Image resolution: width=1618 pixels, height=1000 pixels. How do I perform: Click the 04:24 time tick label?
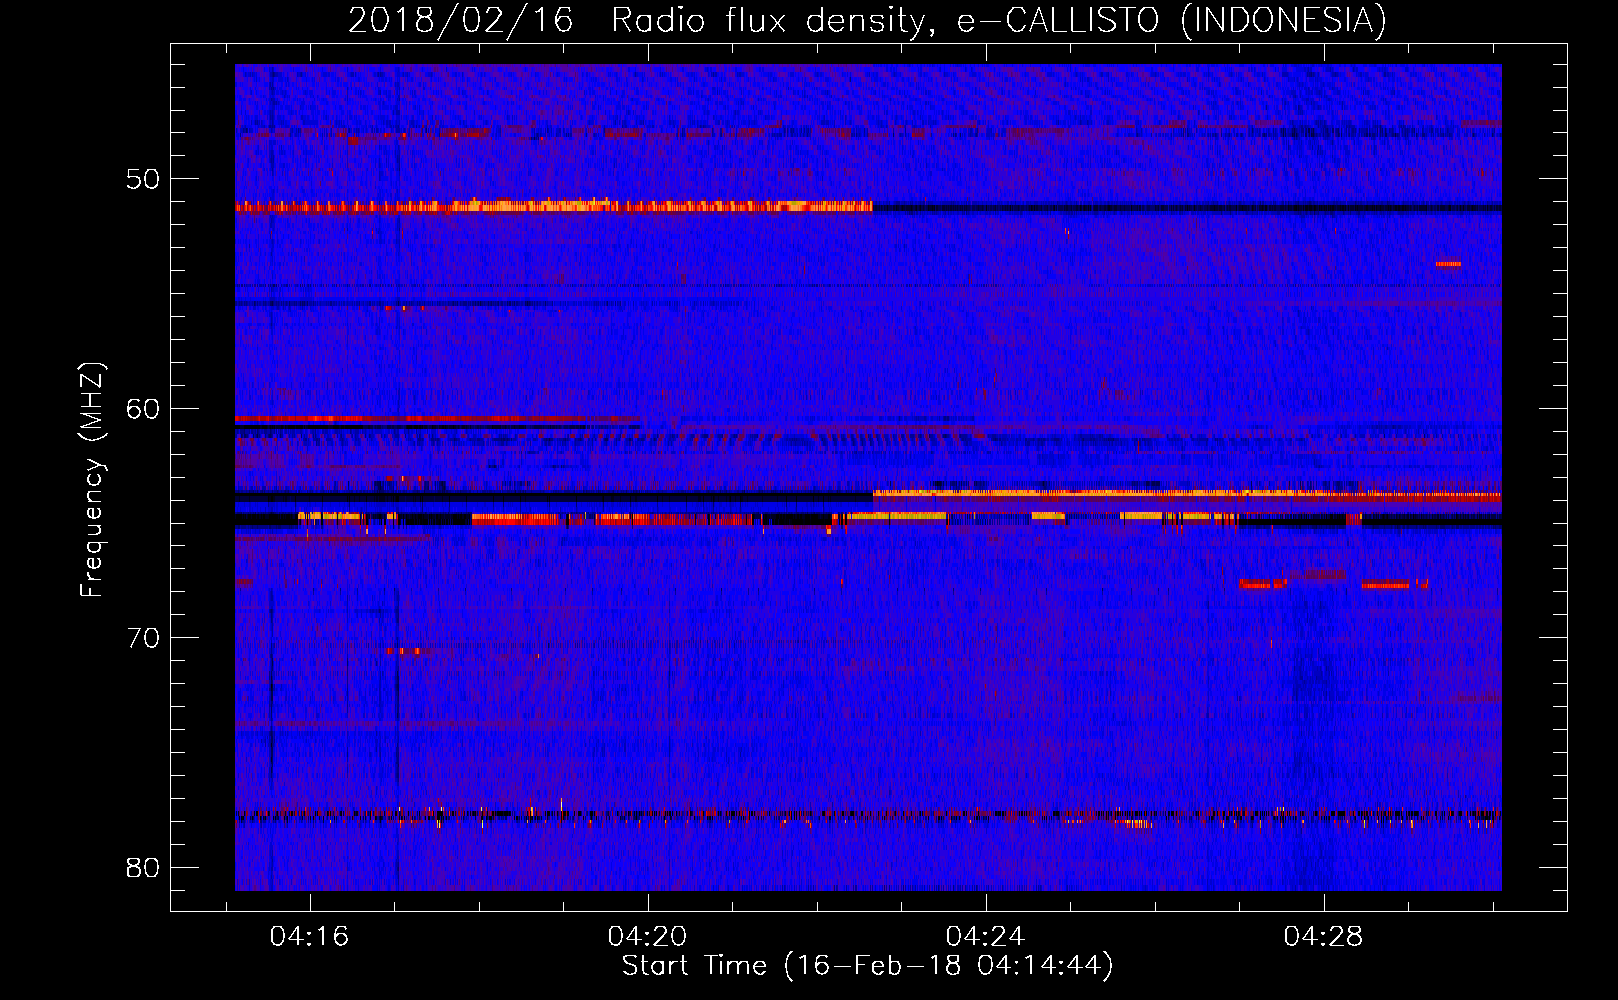tap(985, 936)
